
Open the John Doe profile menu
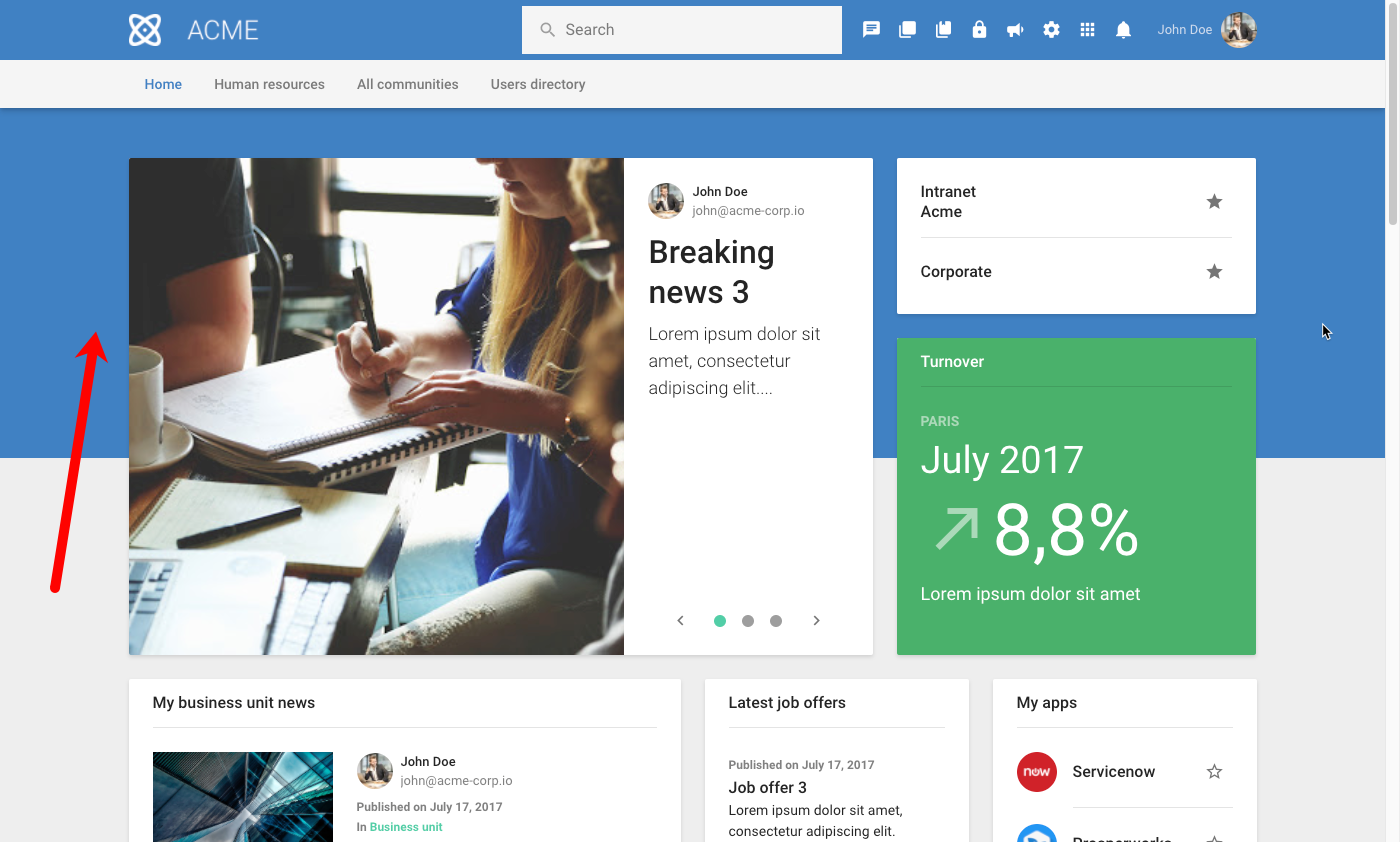pos(1207,29)
